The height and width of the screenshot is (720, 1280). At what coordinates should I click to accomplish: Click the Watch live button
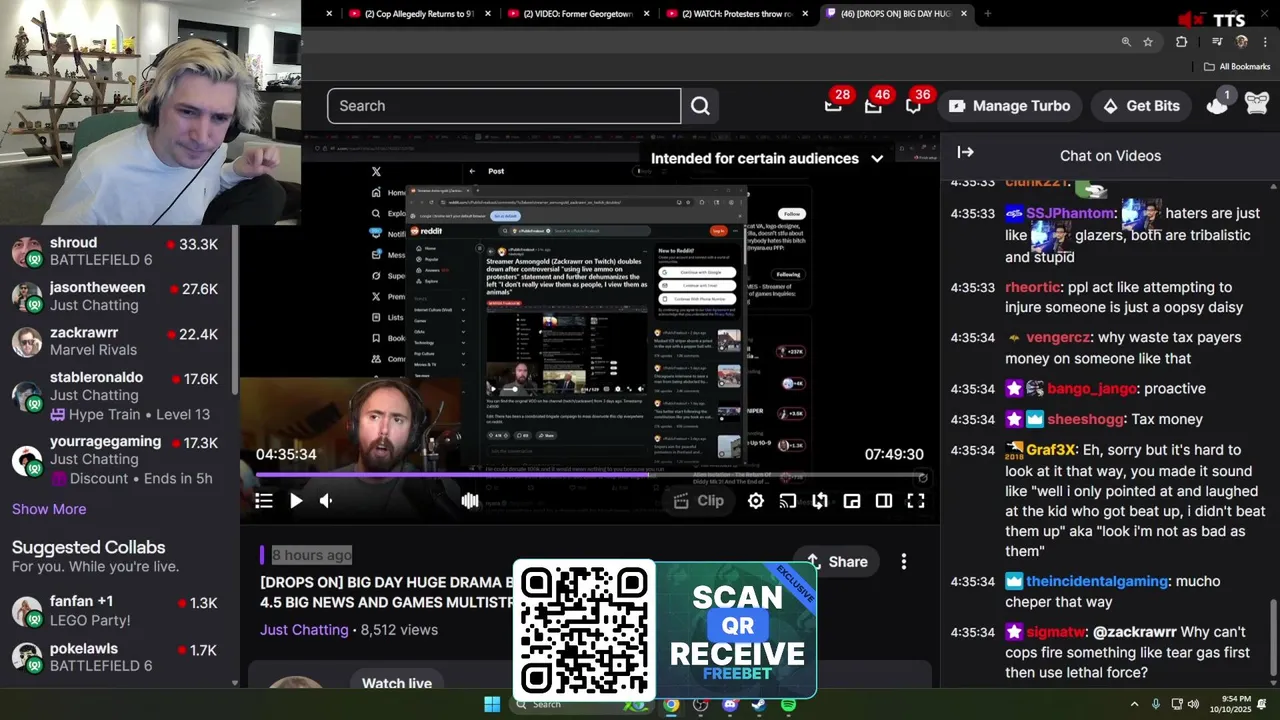click(x=397, y=684)
